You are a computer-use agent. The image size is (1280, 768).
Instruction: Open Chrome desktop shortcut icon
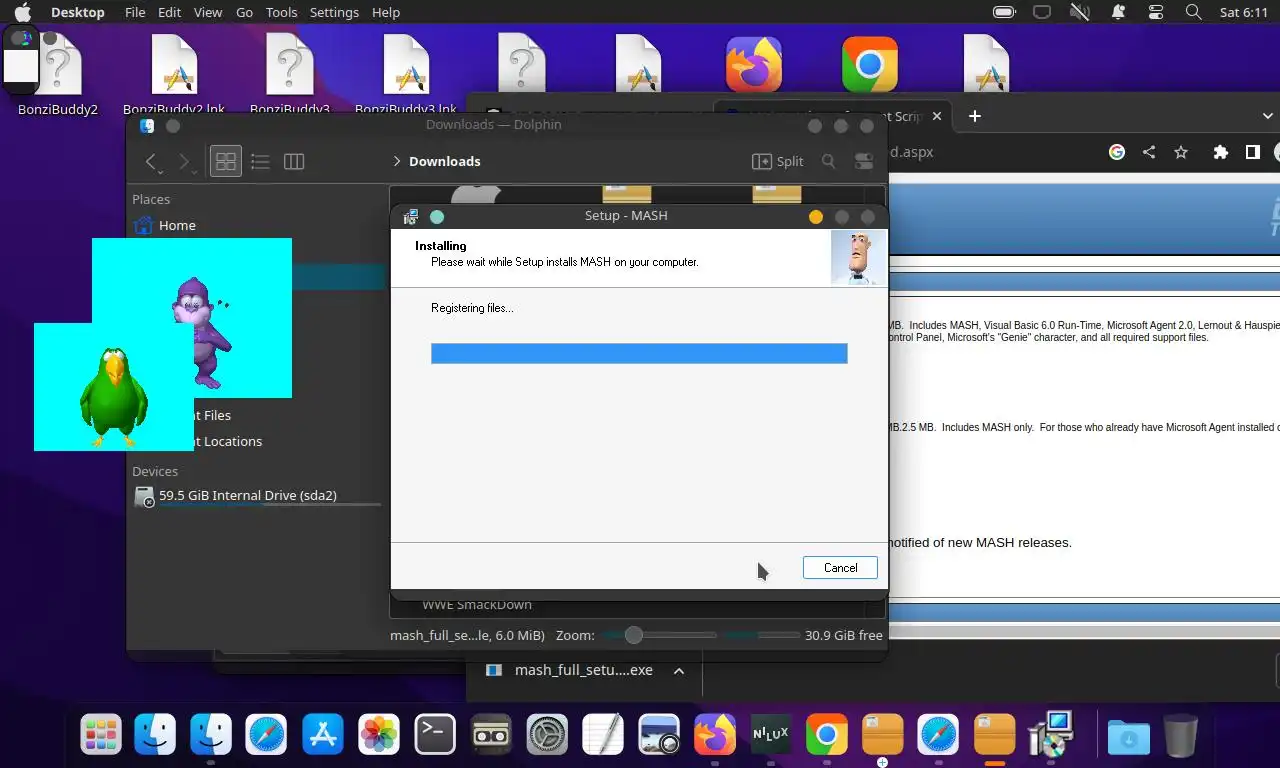pos(870,65)
